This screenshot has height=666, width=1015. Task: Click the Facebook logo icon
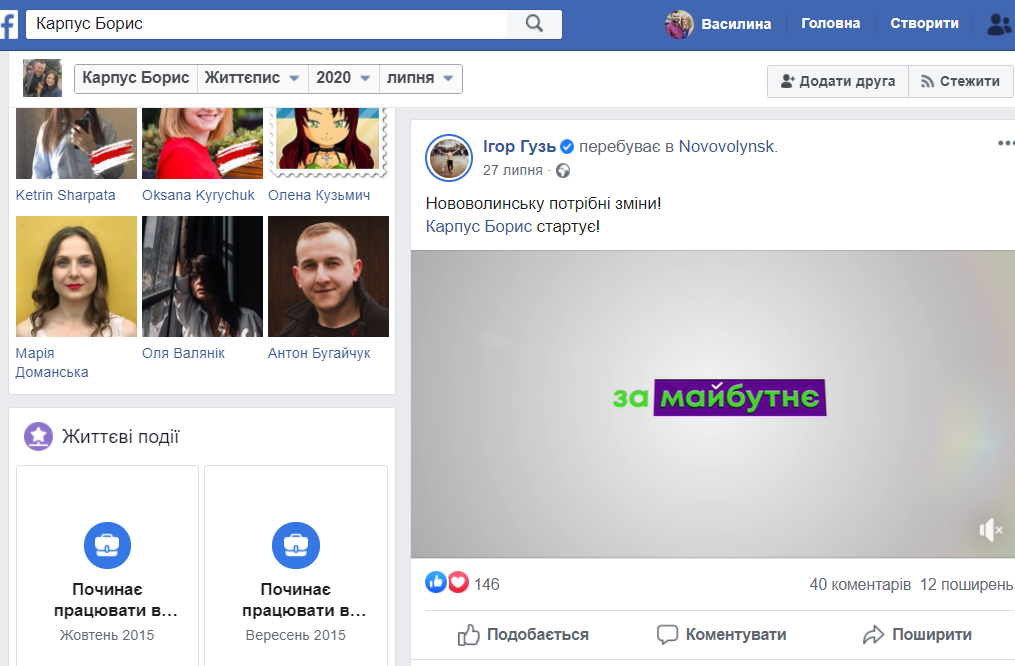8,24
